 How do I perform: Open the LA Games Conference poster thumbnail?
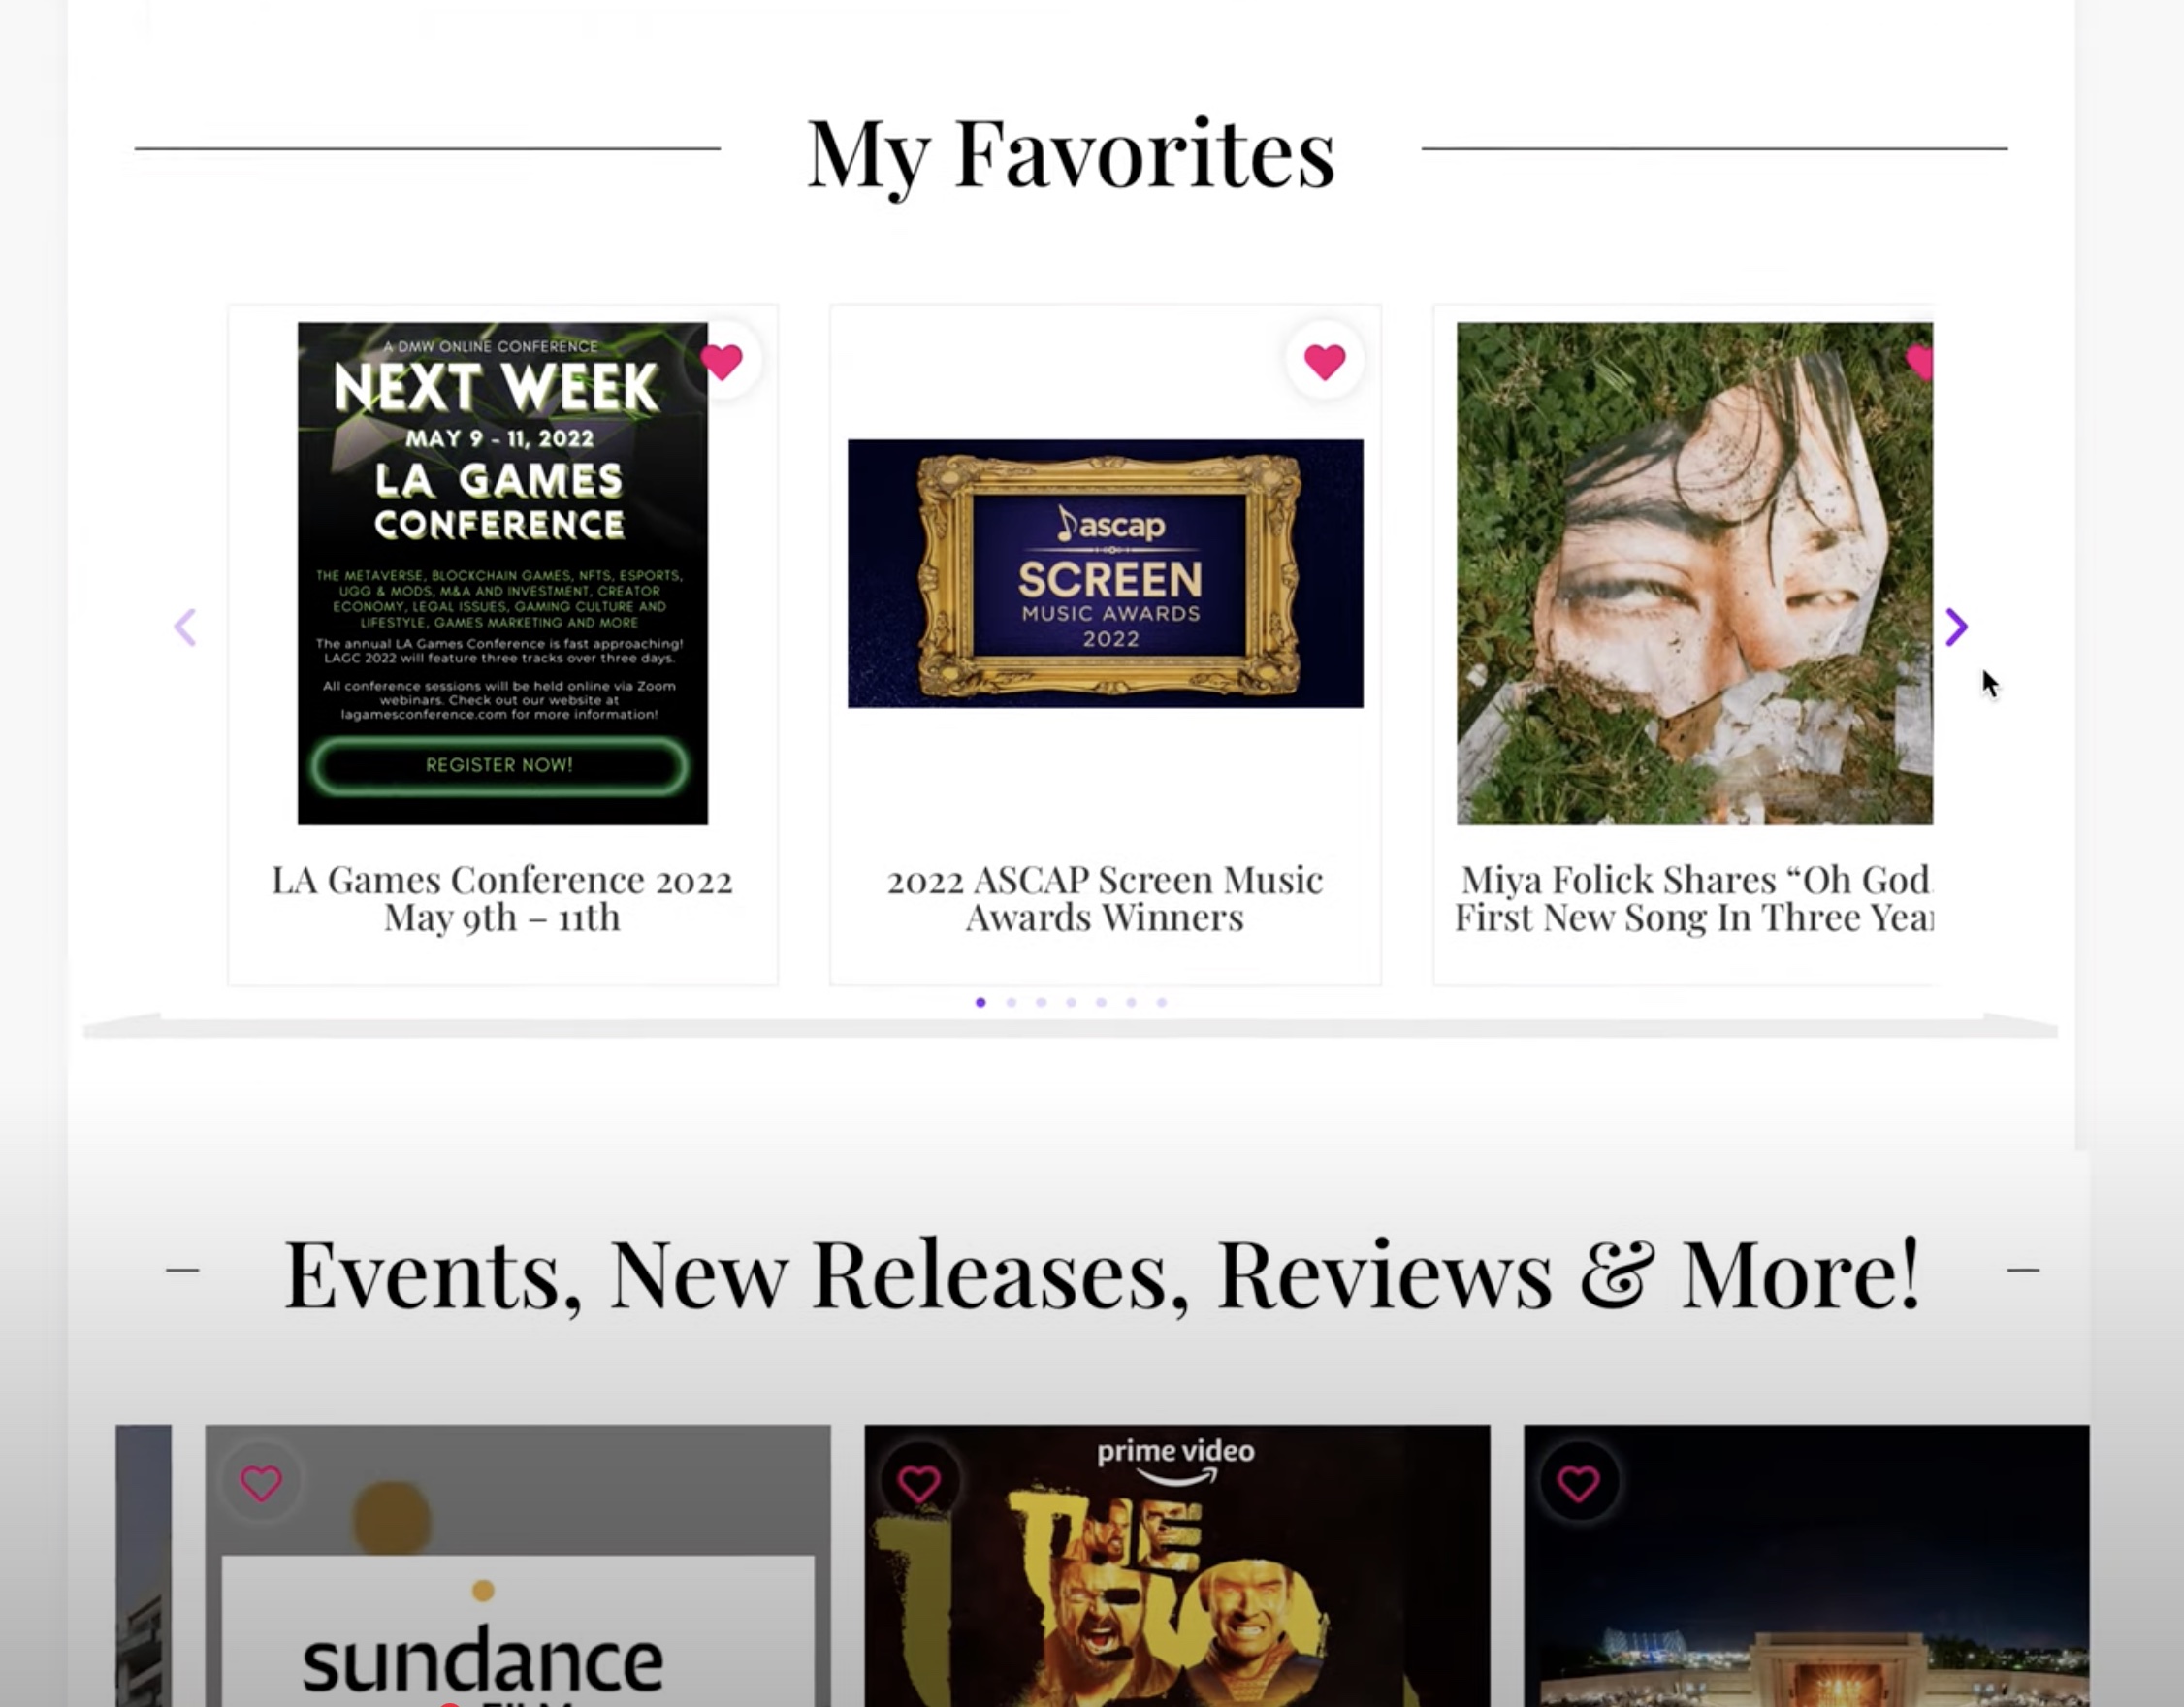[x=502, y=573]
